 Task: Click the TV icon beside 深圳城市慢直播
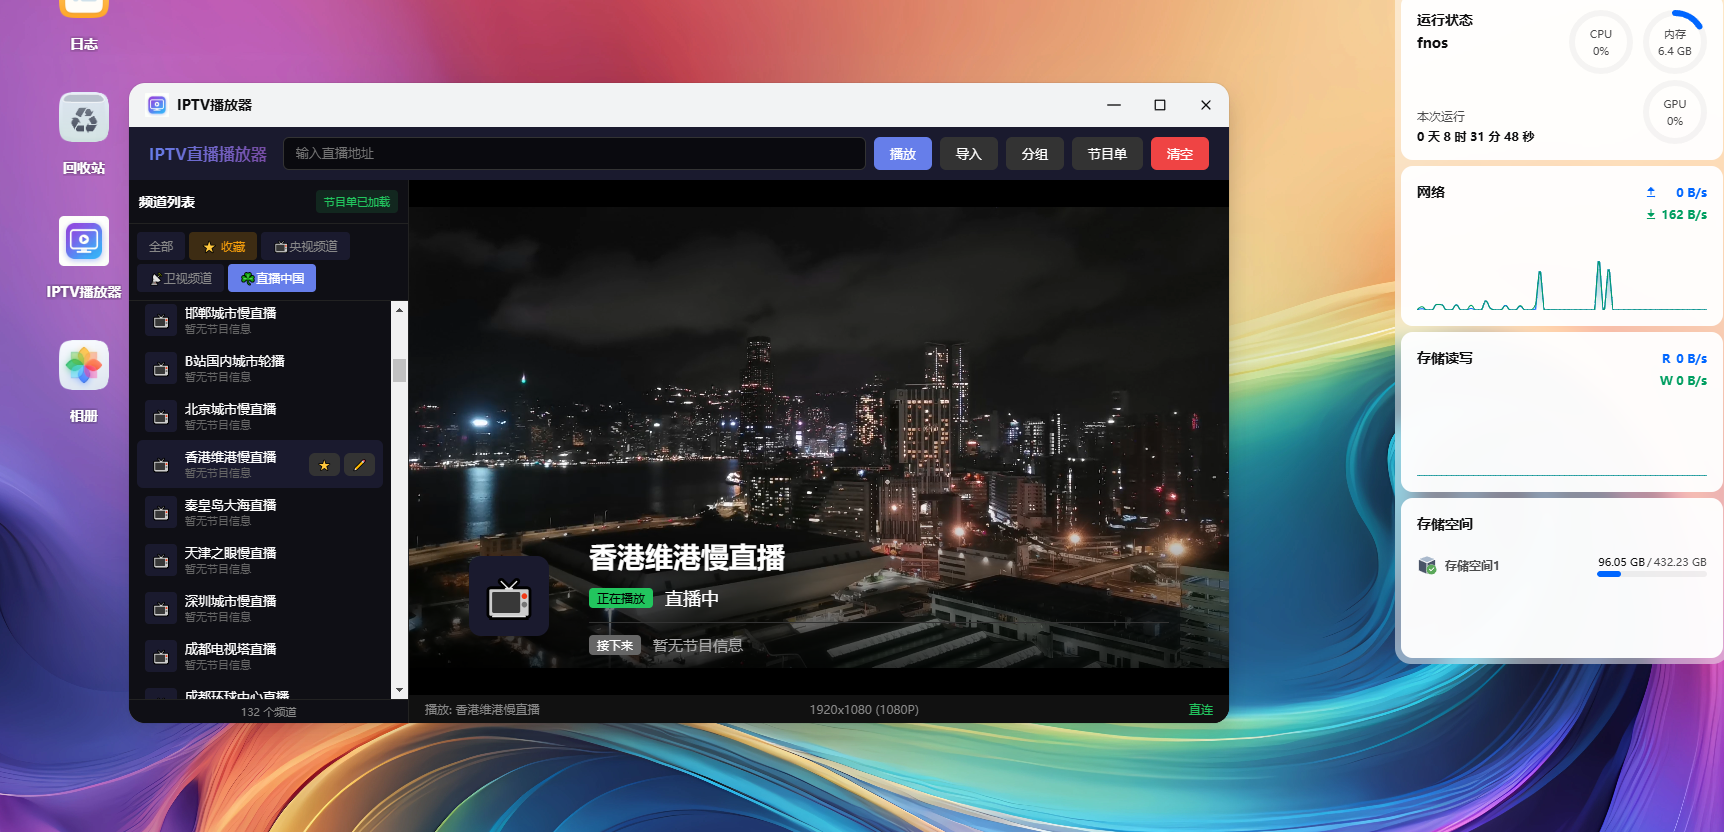(x=161, y=609)
